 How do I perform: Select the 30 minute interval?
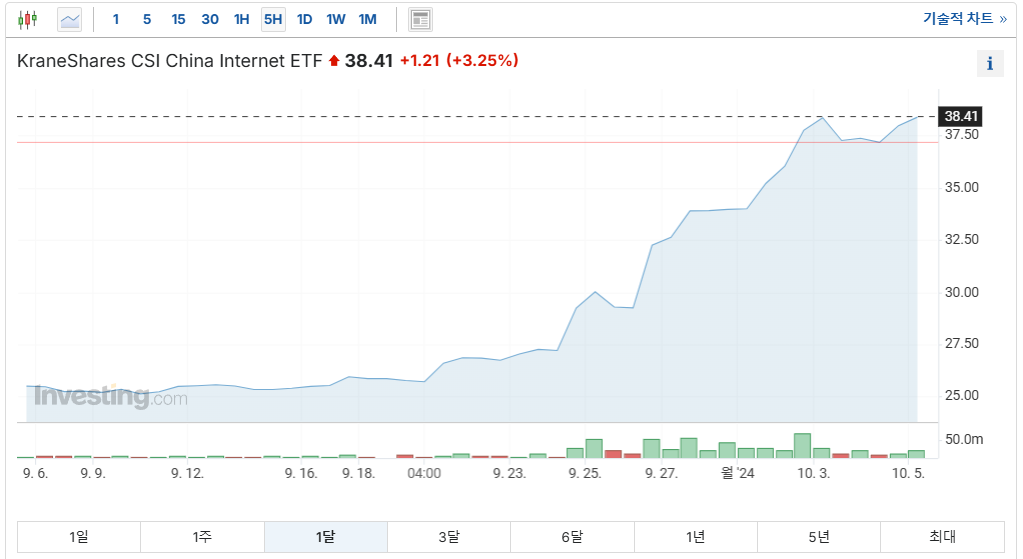point(210,20)
